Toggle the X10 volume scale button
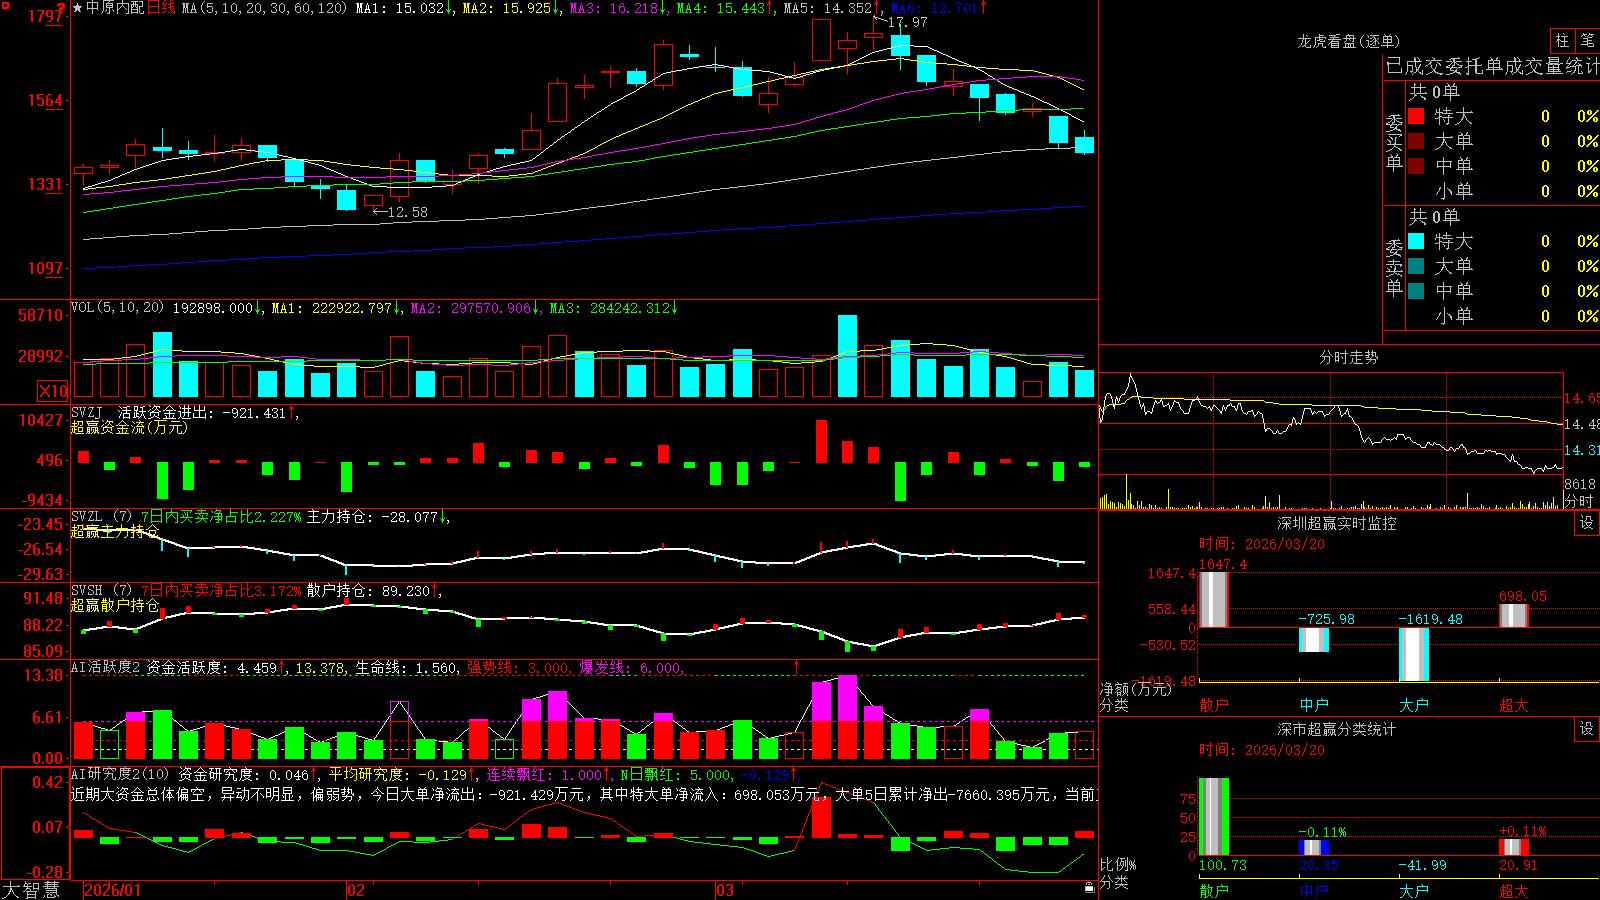 53,391
